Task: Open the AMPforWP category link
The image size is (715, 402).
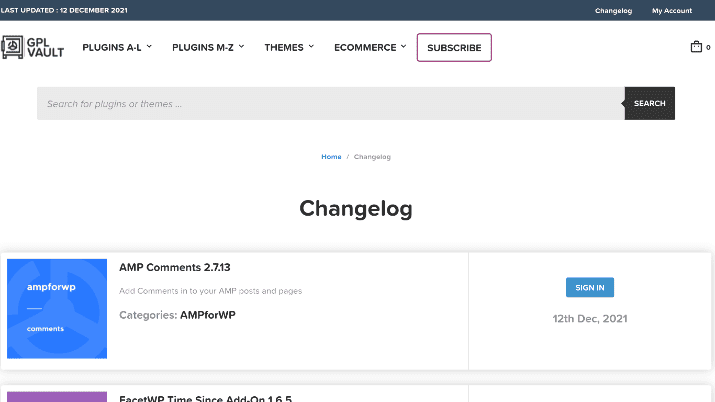Action: [207, 315]
